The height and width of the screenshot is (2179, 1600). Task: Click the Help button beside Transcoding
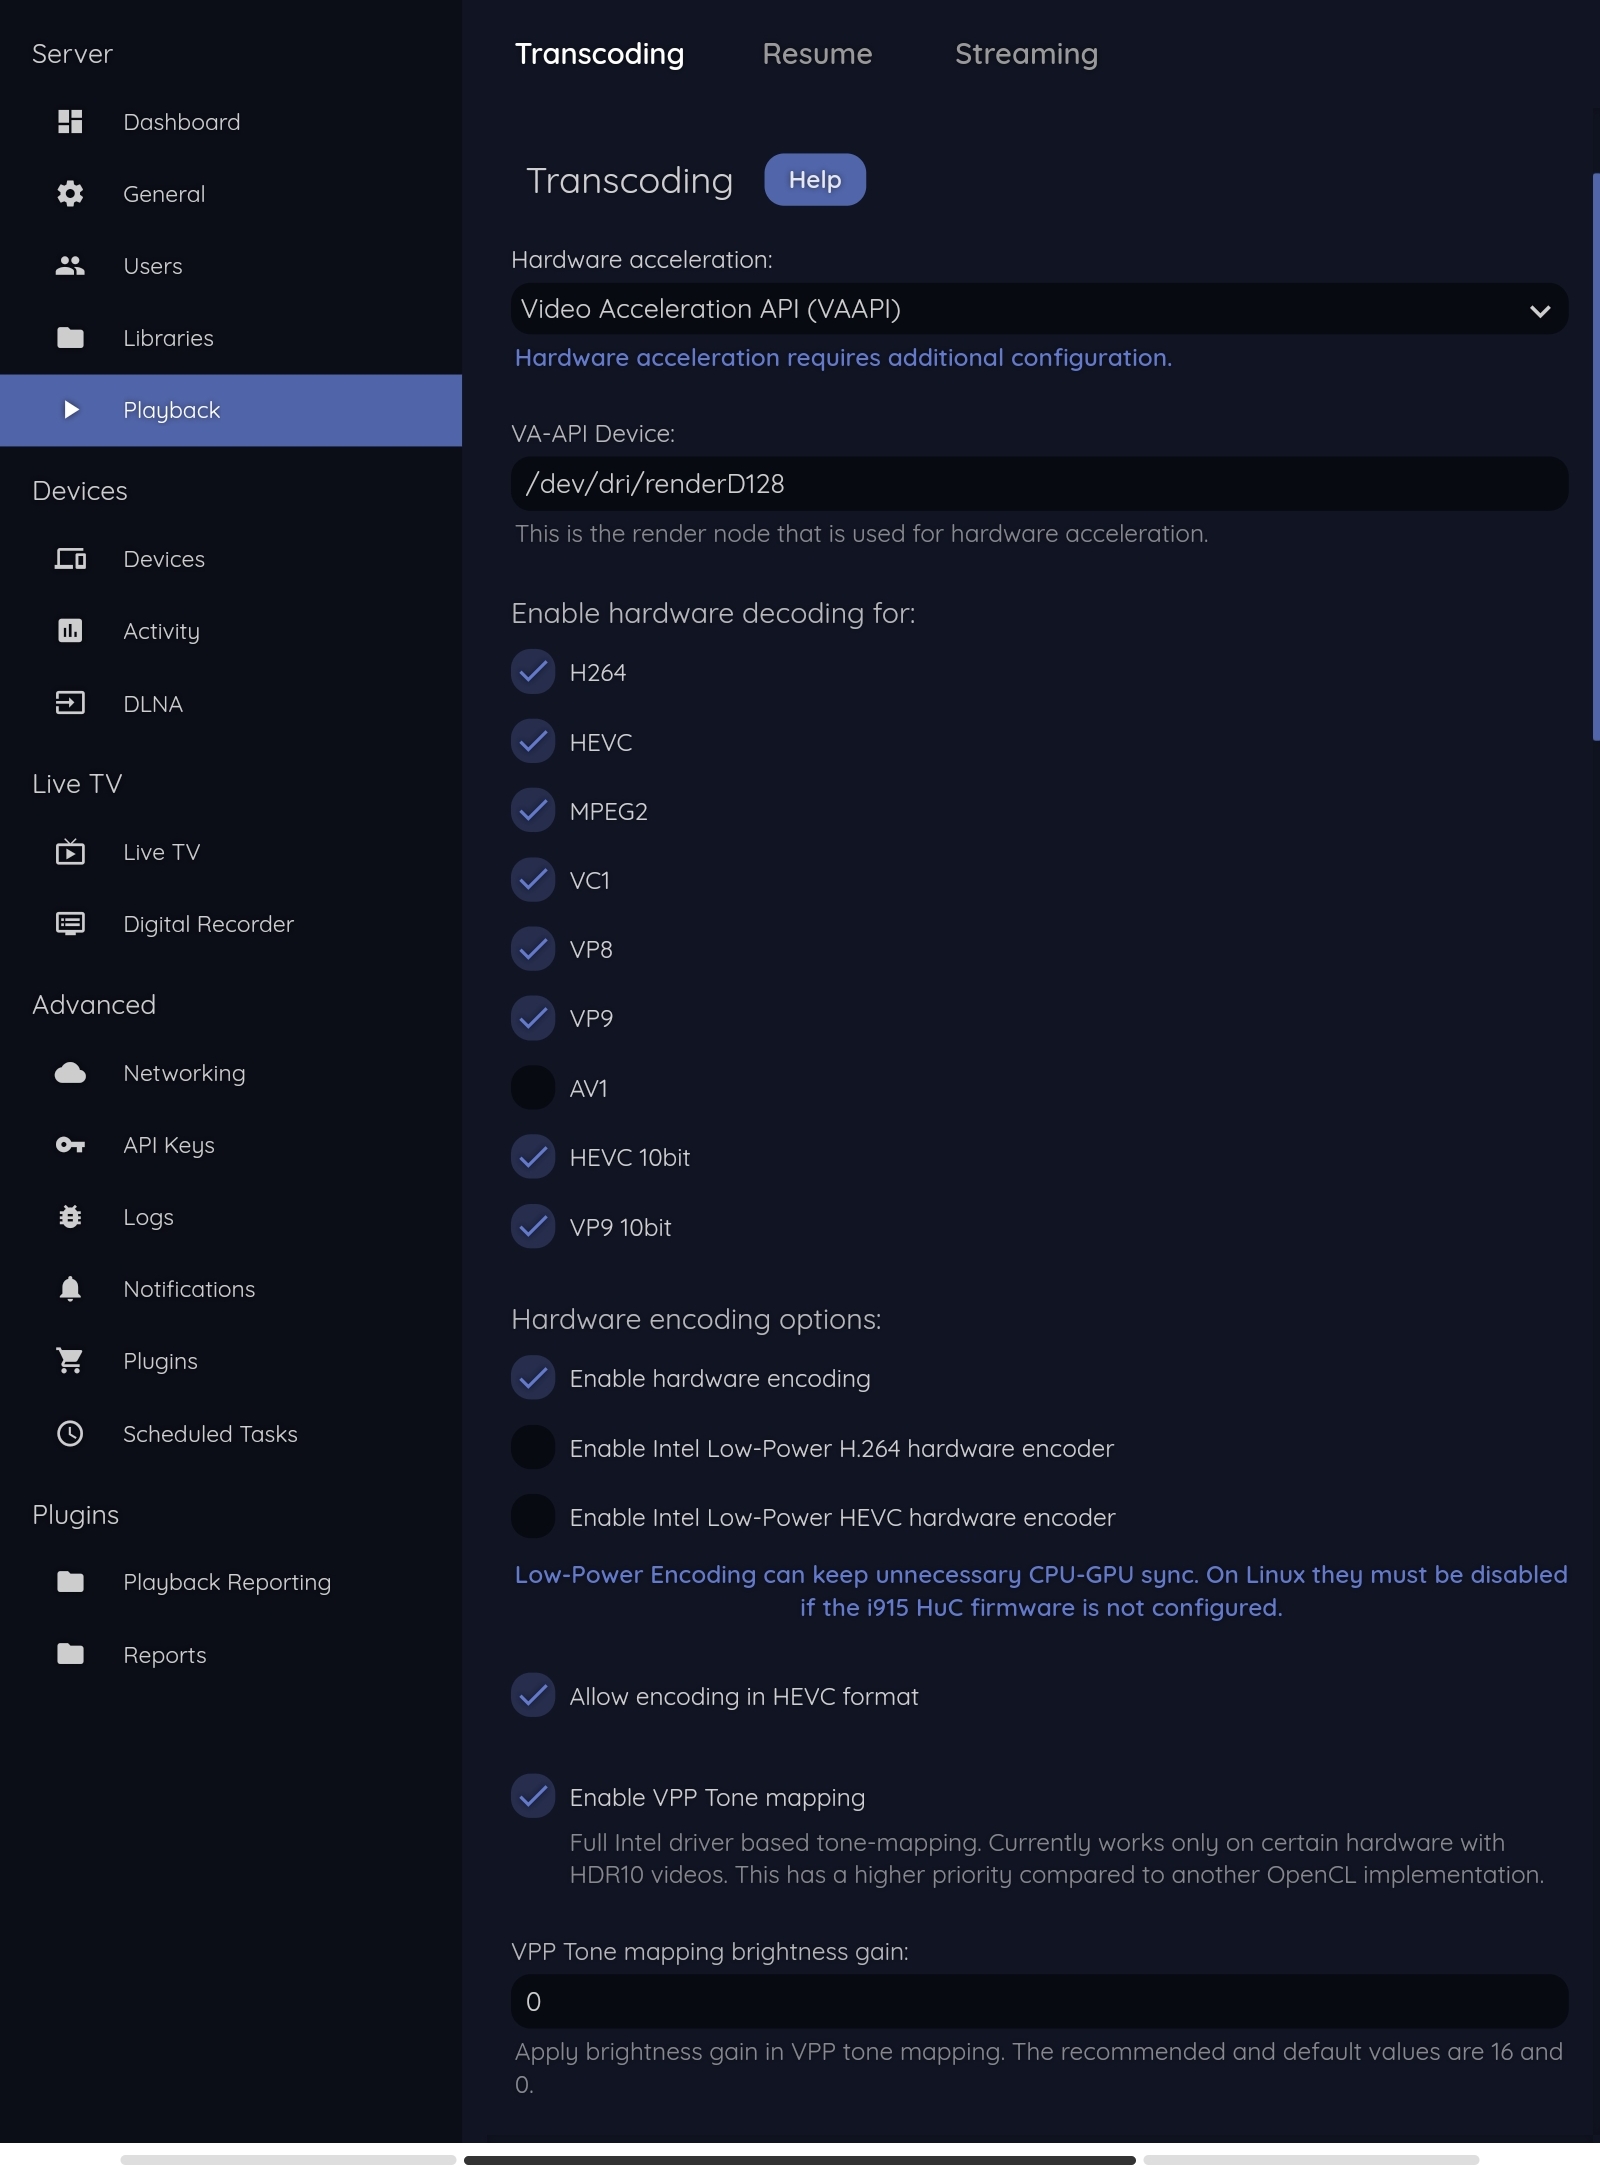[x=814, y=180]
